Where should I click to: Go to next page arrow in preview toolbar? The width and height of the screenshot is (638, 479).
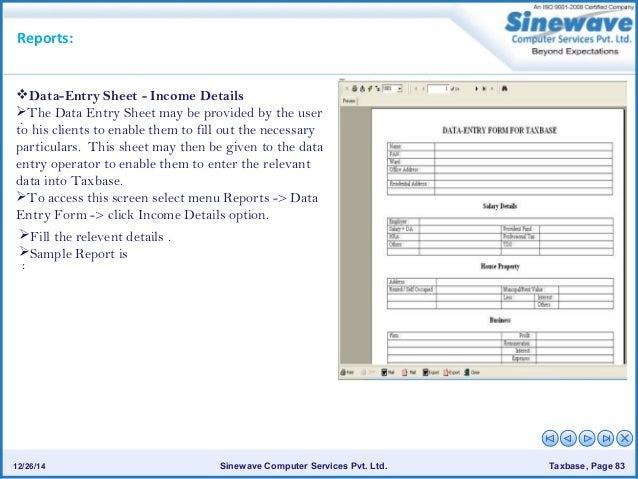(476, 89)
